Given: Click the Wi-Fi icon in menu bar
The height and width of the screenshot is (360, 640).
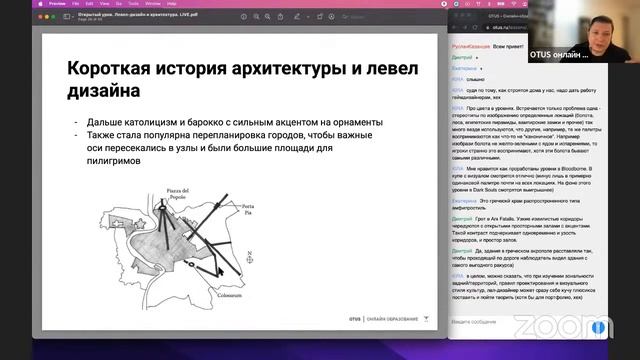Looking at the screenshot, I should tap(514, 4).
